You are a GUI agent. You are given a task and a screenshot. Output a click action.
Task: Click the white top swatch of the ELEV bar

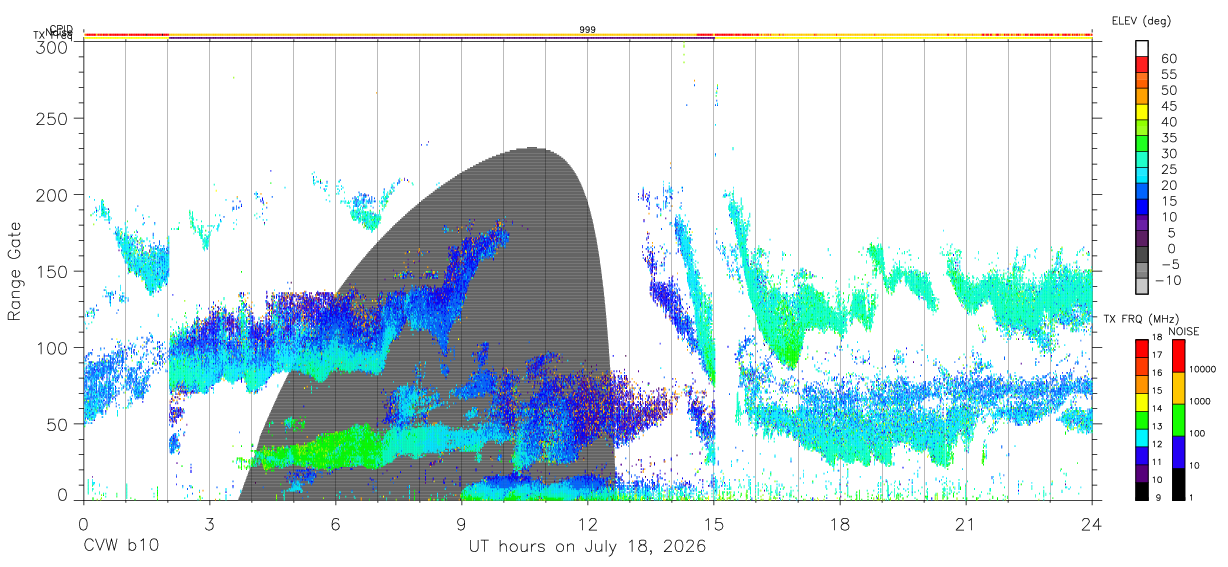coord(1142,48)
